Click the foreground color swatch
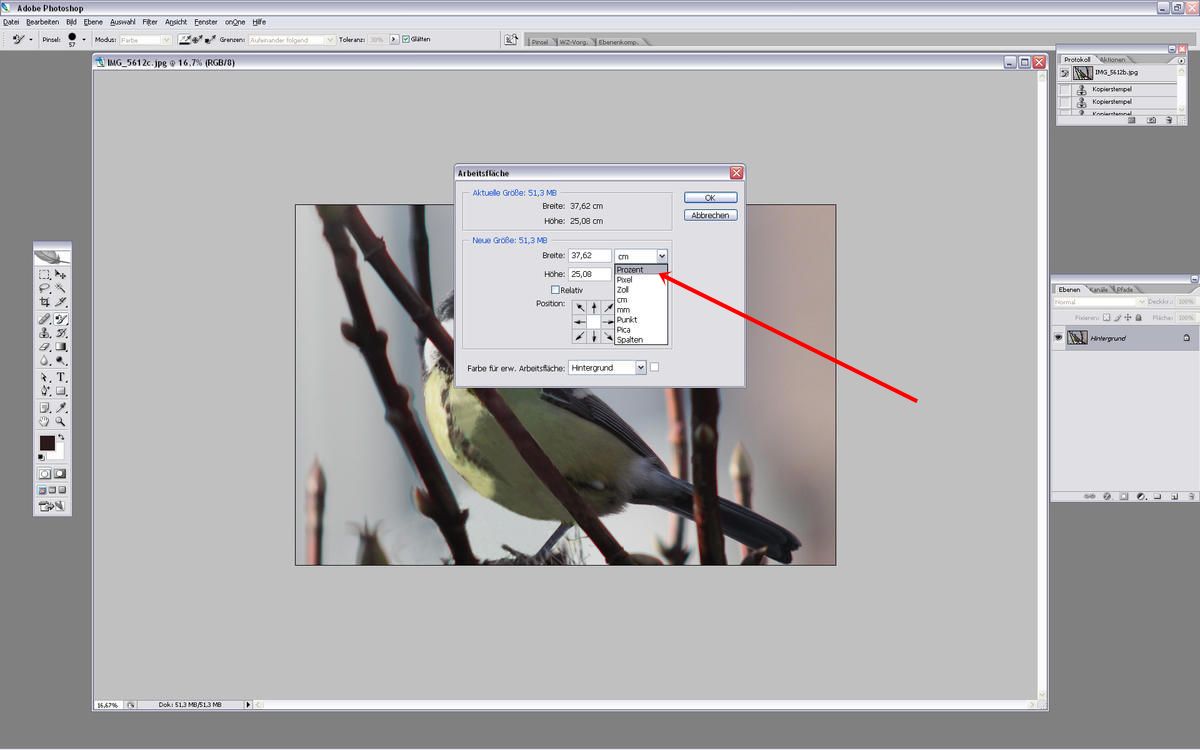Image resolution: width=1200 pixels, height=750 pixels. click(47, 442)
